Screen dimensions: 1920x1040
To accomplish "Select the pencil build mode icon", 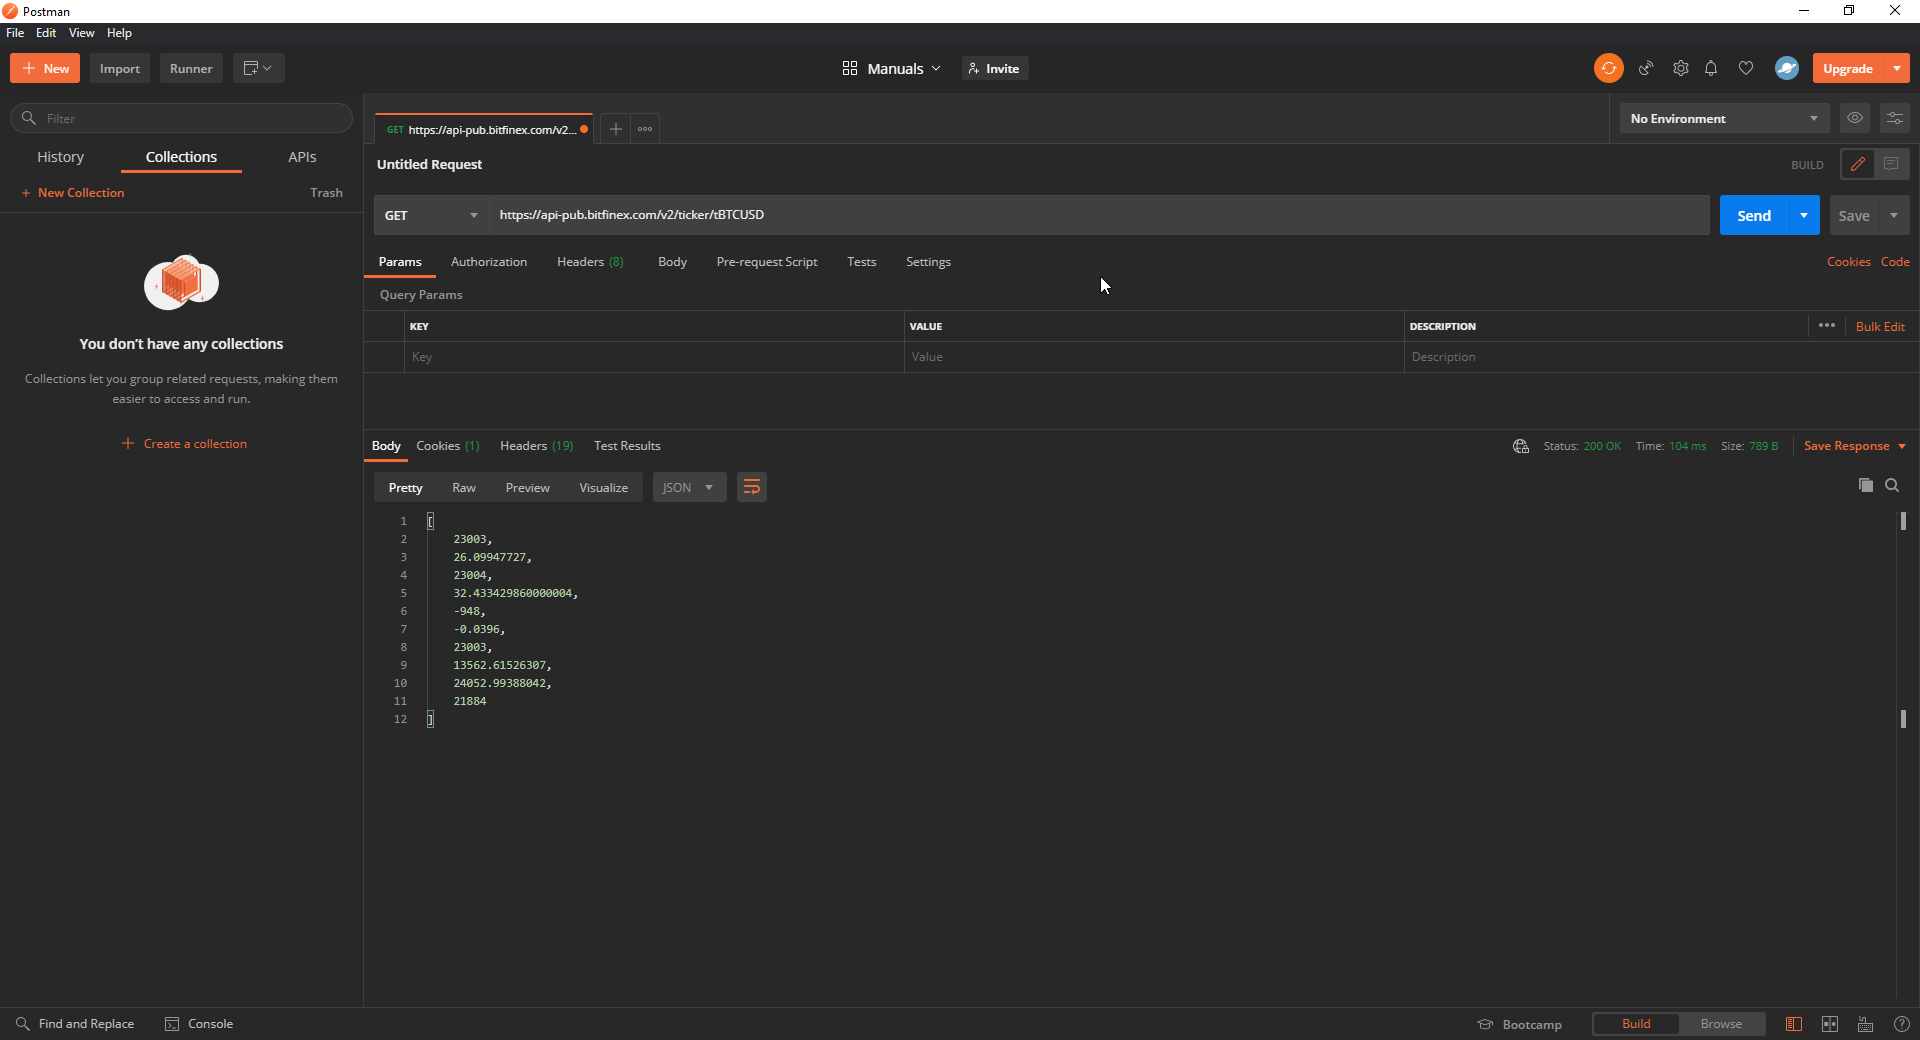I will pyautogui.click(x=1858, y=164).
